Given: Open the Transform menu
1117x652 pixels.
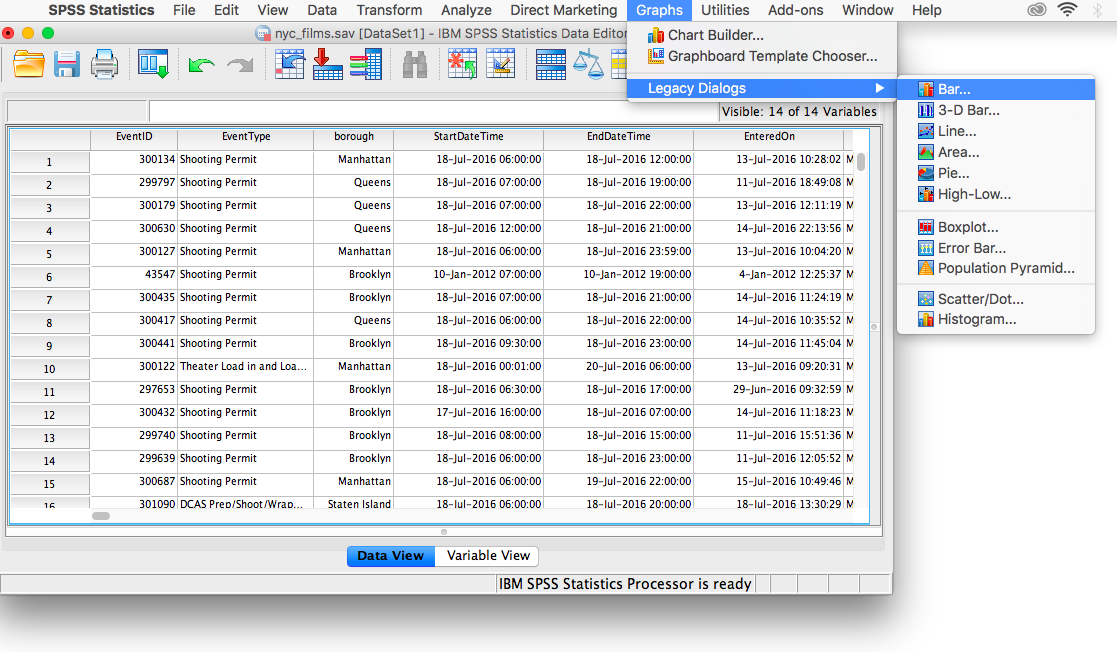Looking at the screenshot, I should pos(389,10).
